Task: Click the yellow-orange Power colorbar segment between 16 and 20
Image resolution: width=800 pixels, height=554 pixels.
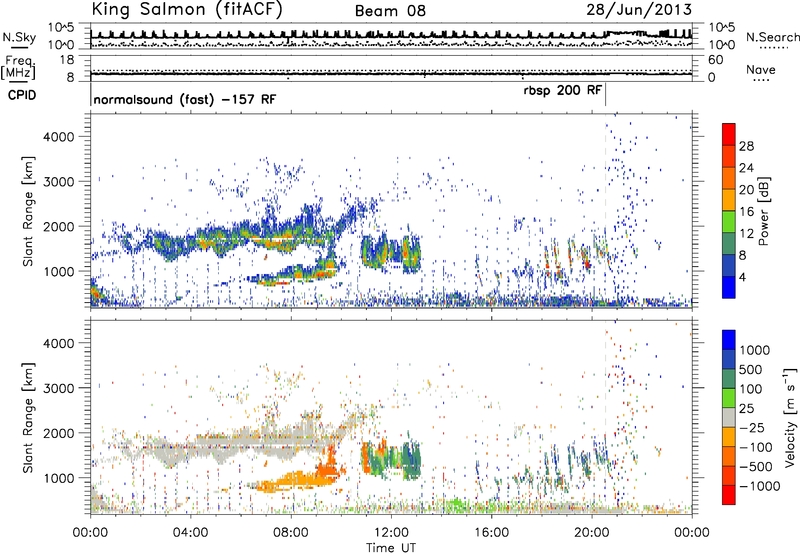Action: 729,199
